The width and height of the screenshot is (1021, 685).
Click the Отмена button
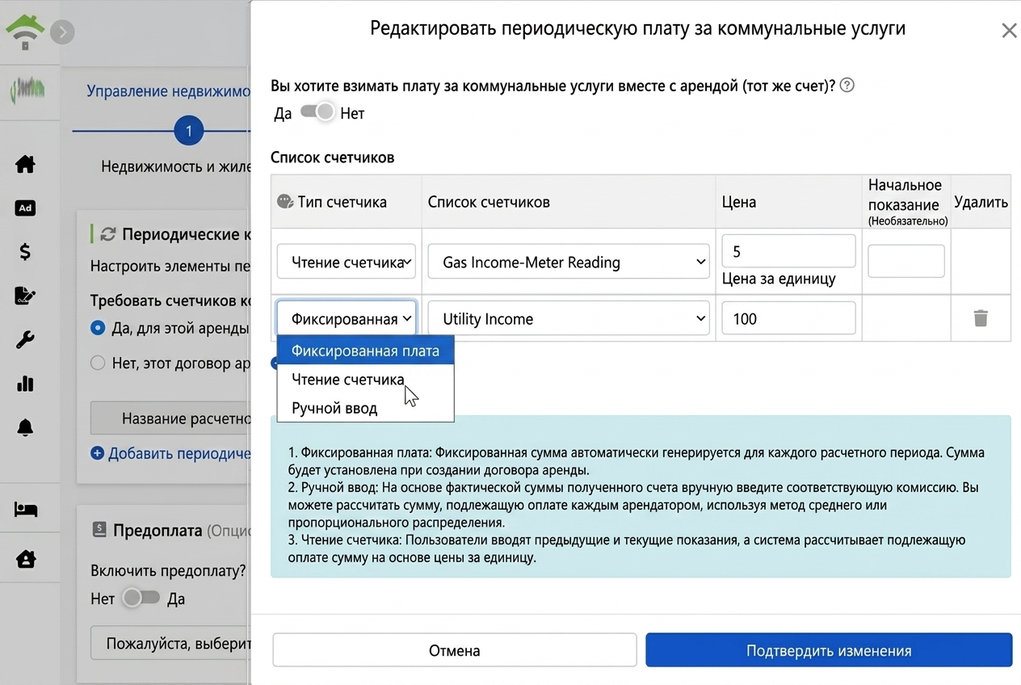[x=455, y=650]
